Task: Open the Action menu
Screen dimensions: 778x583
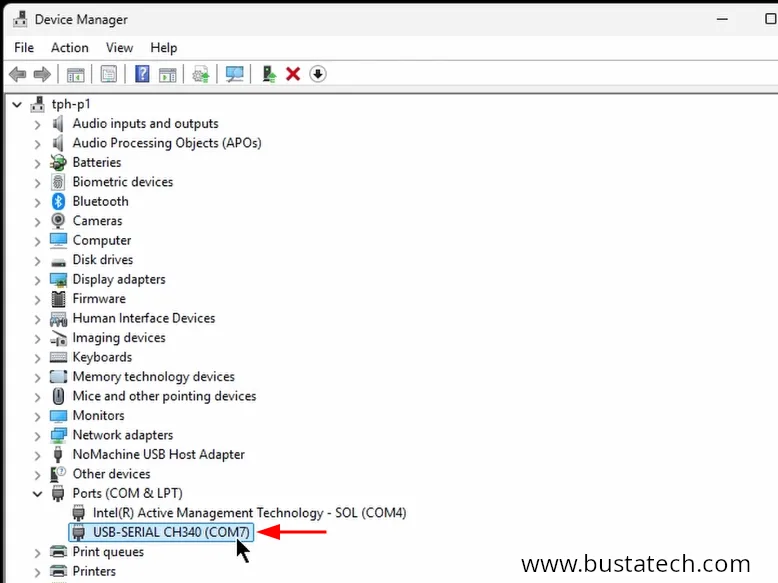Action: (69, 48)
